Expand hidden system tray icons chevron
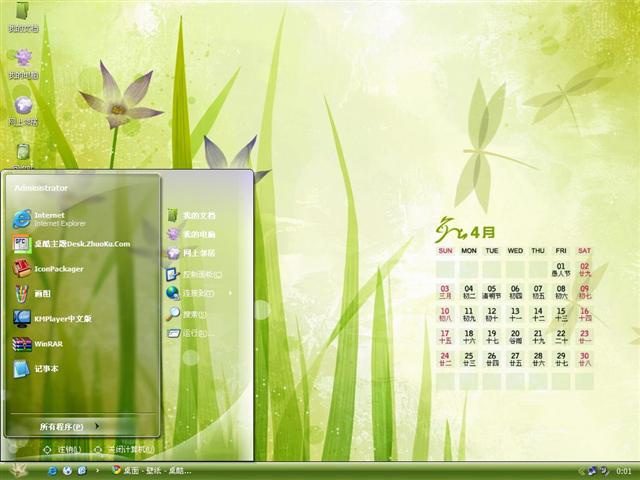 coord(582,471)
